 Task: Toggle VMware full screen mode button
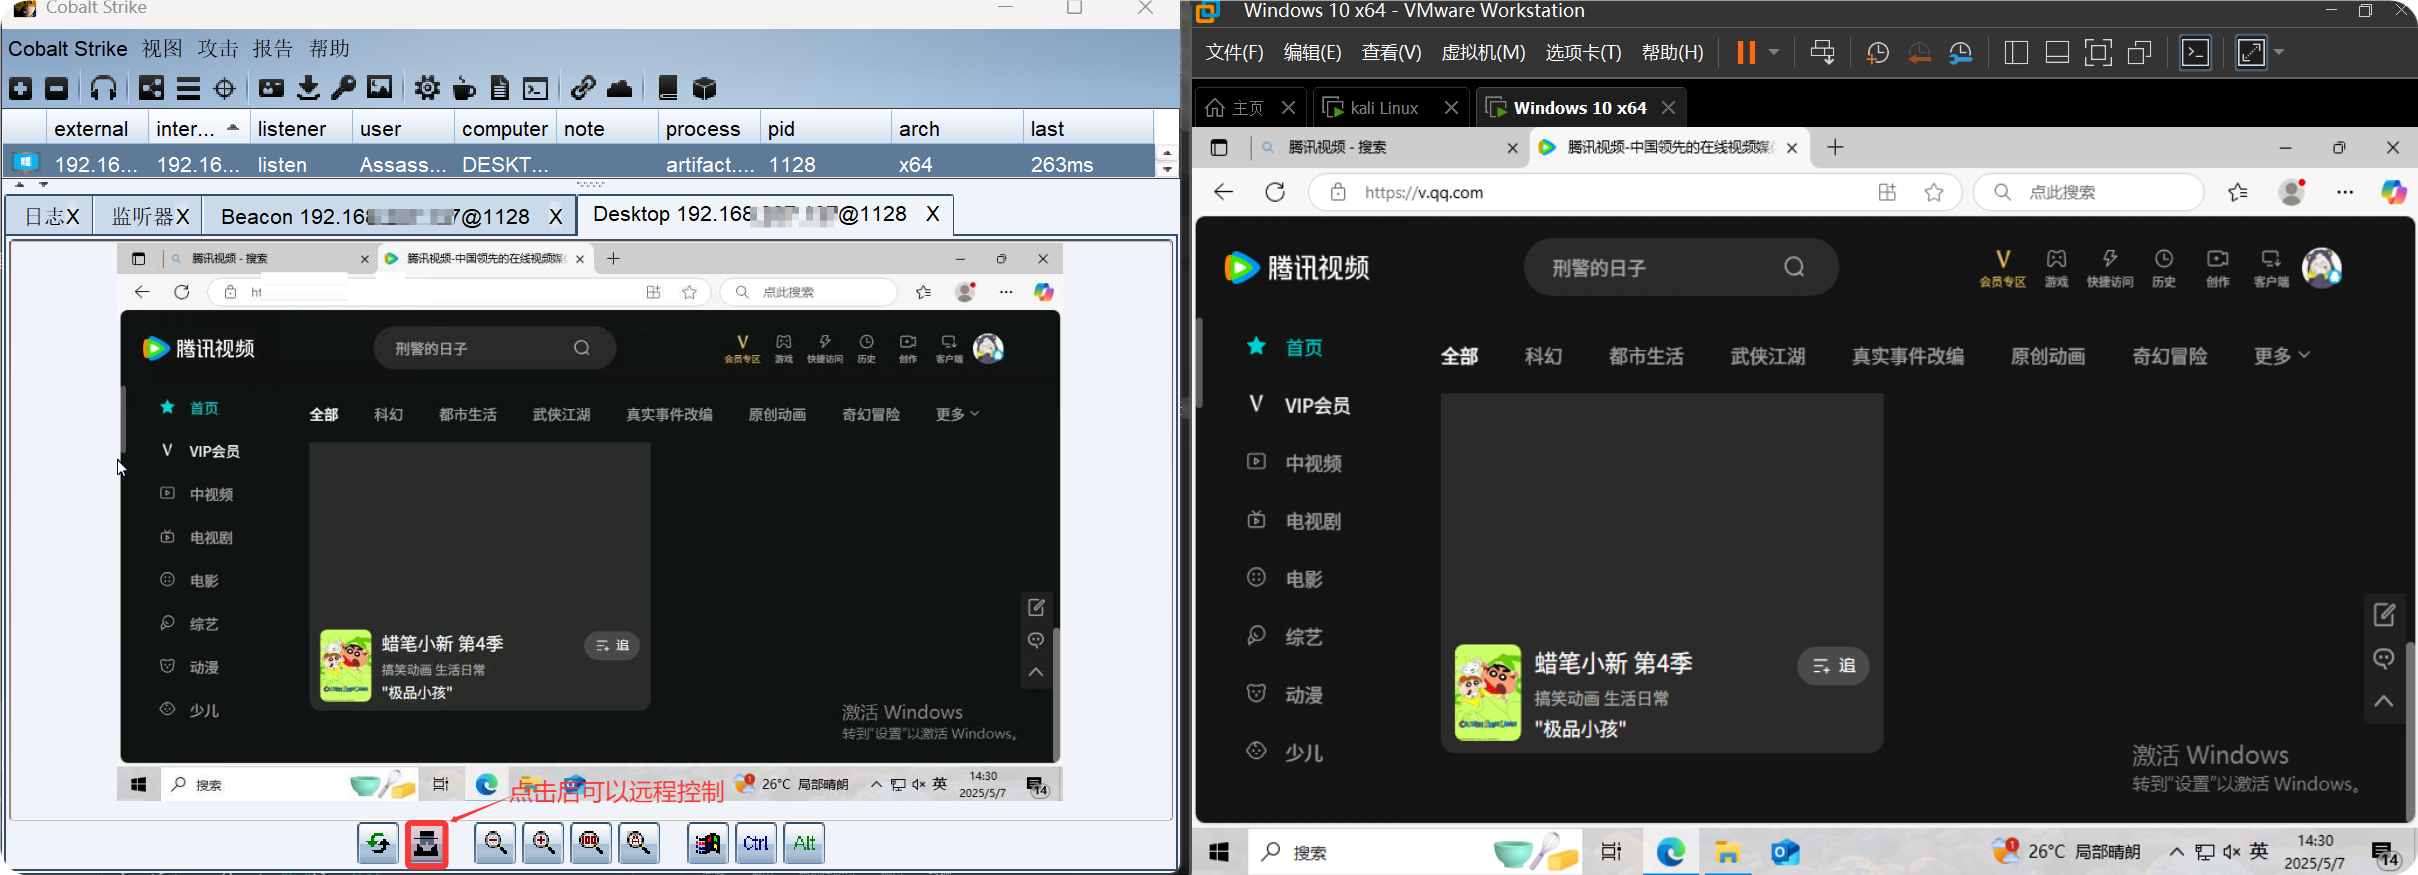pos(2098,53)
